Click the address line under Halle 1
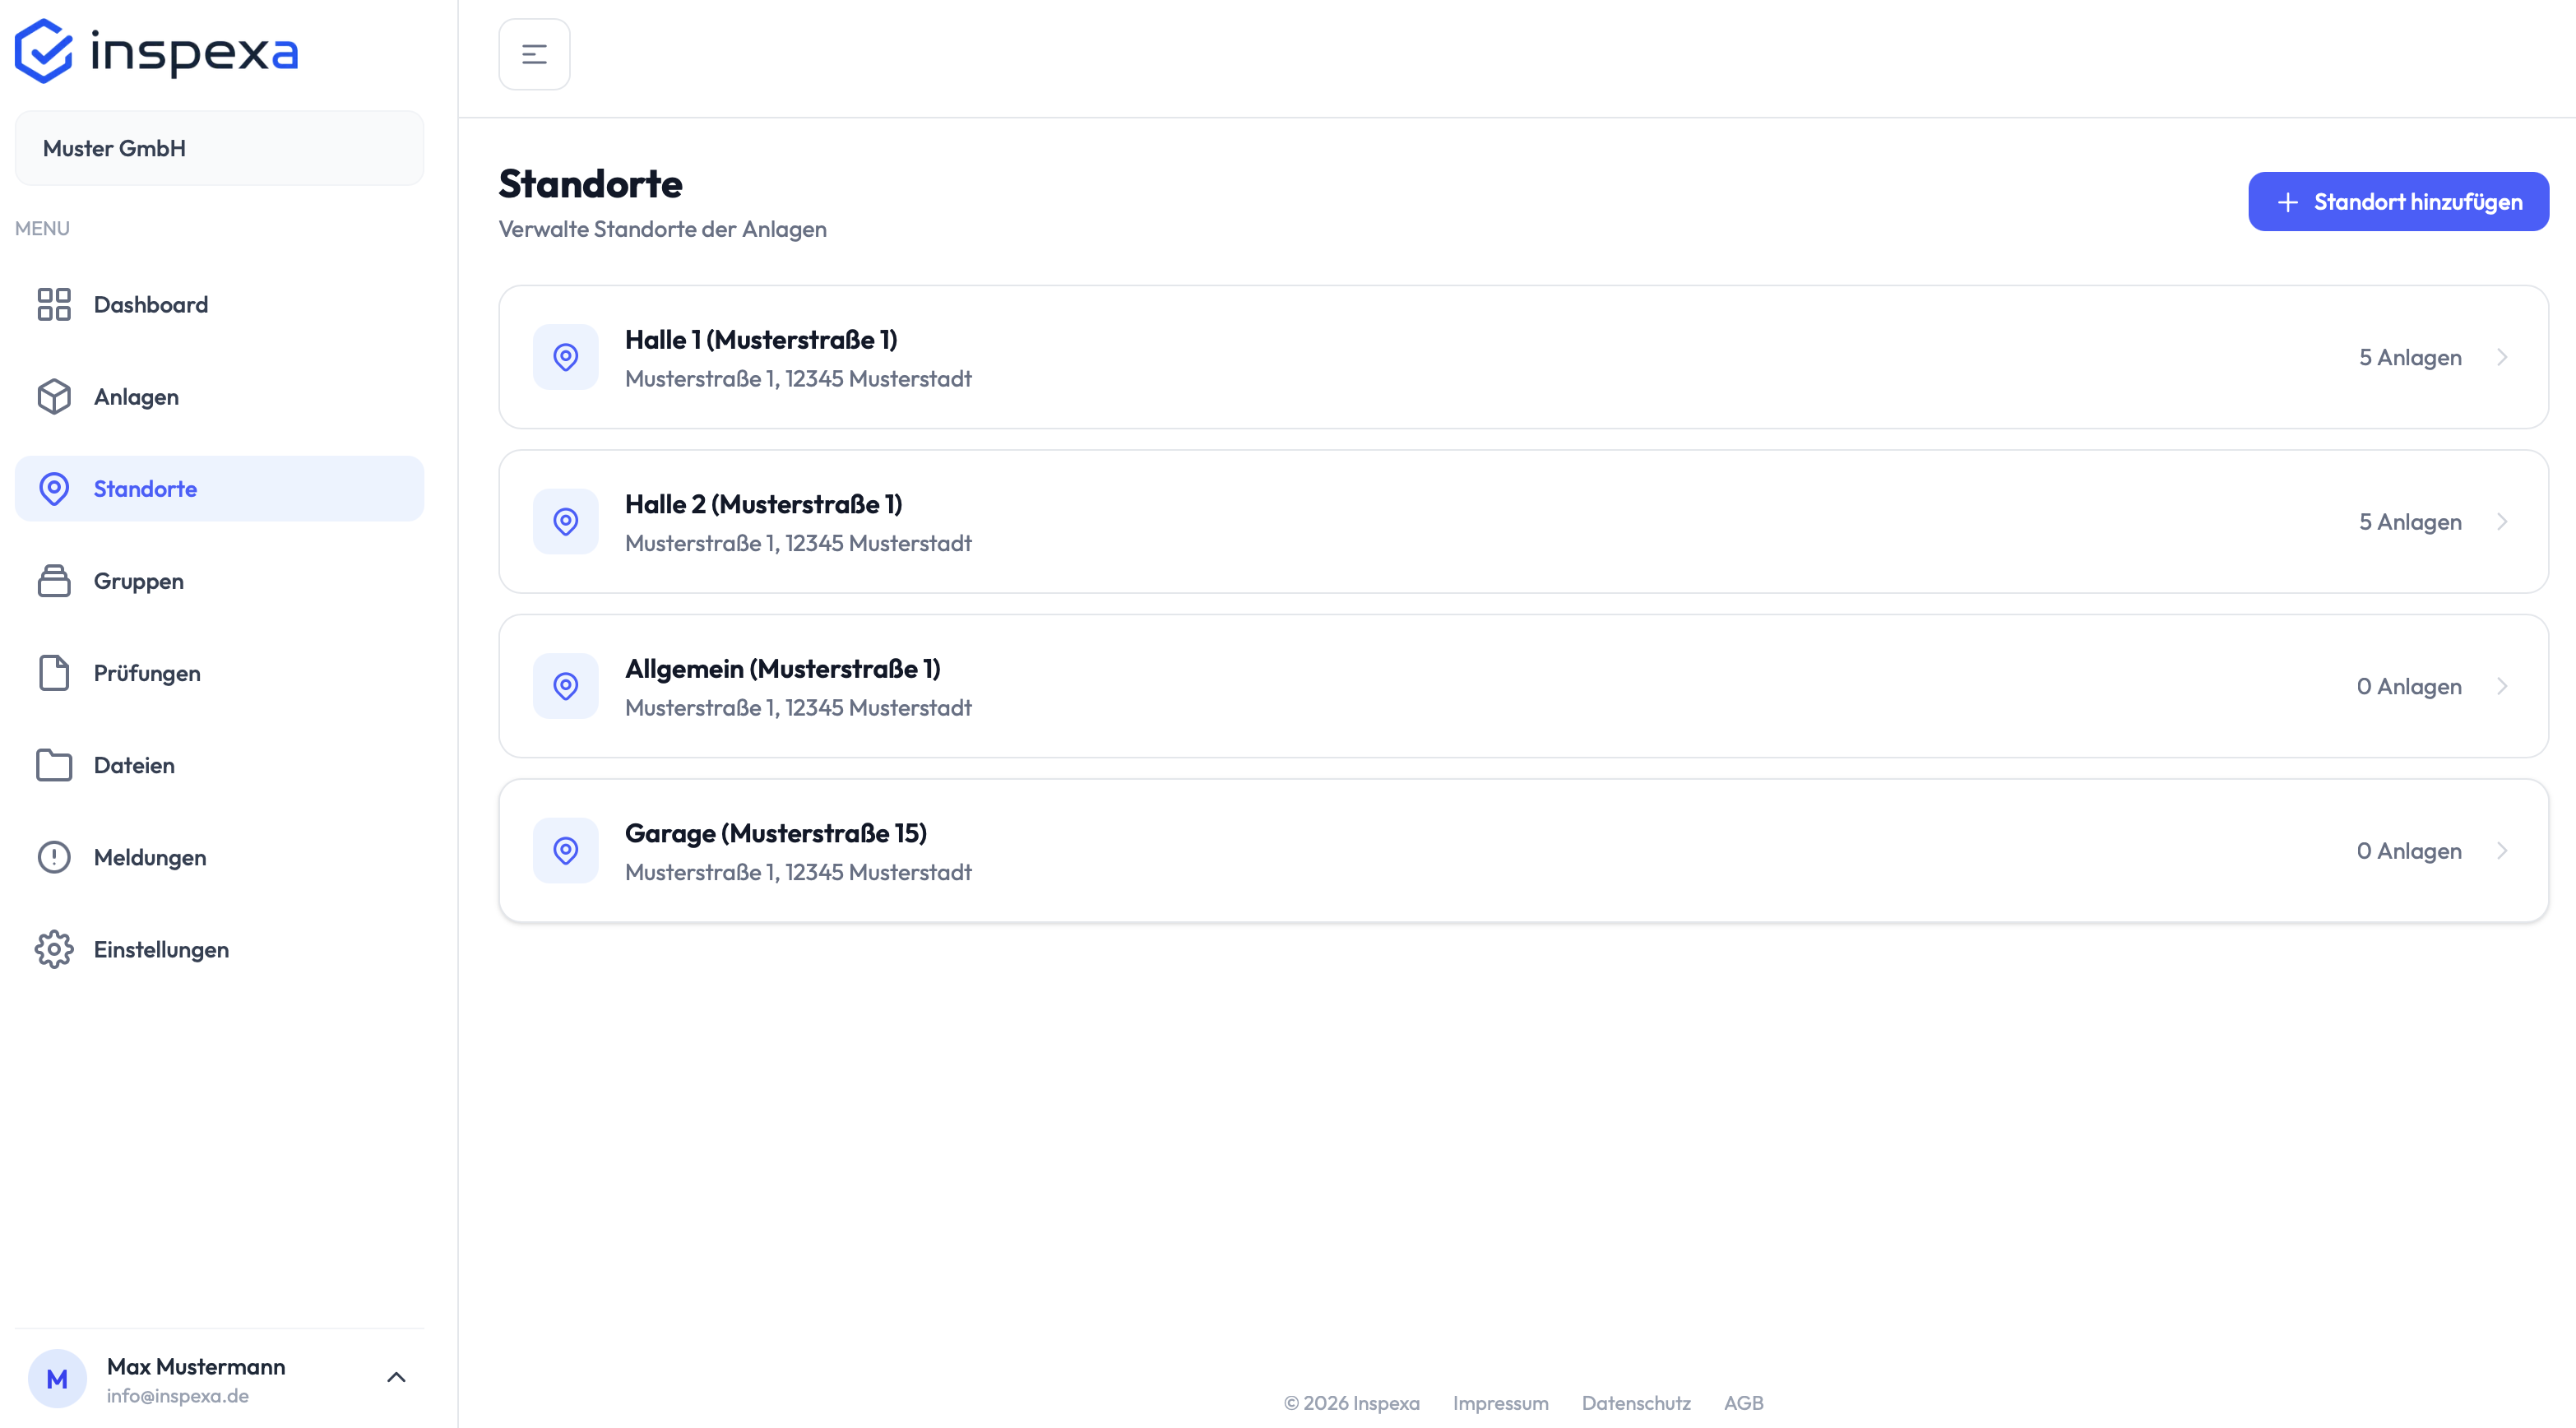 (x=798, y=379)
